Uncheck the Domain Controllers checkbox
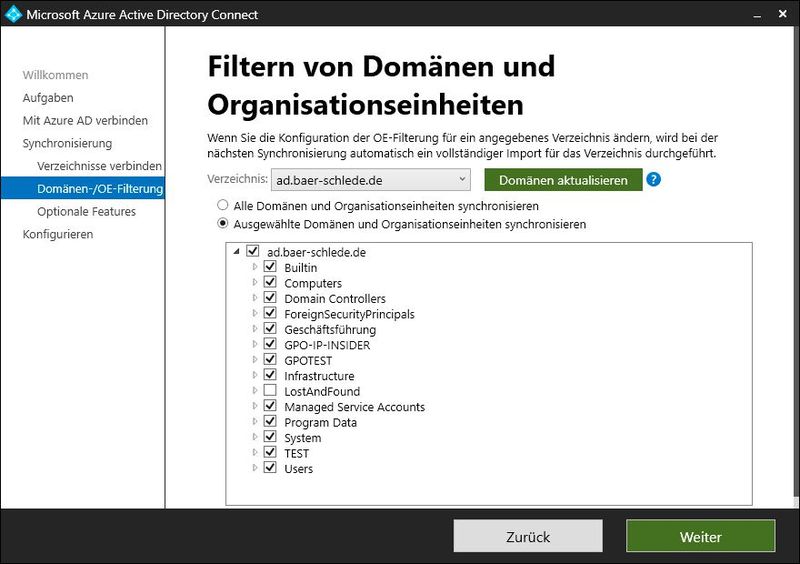 click(270, 297)
